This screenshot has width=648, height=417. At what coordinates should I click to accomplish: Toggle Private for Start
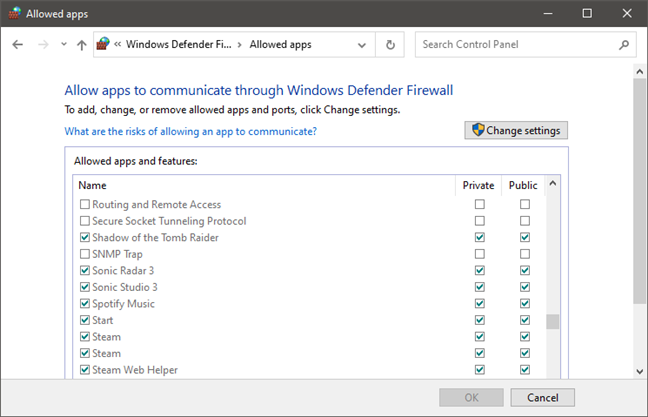coord(480,320)
